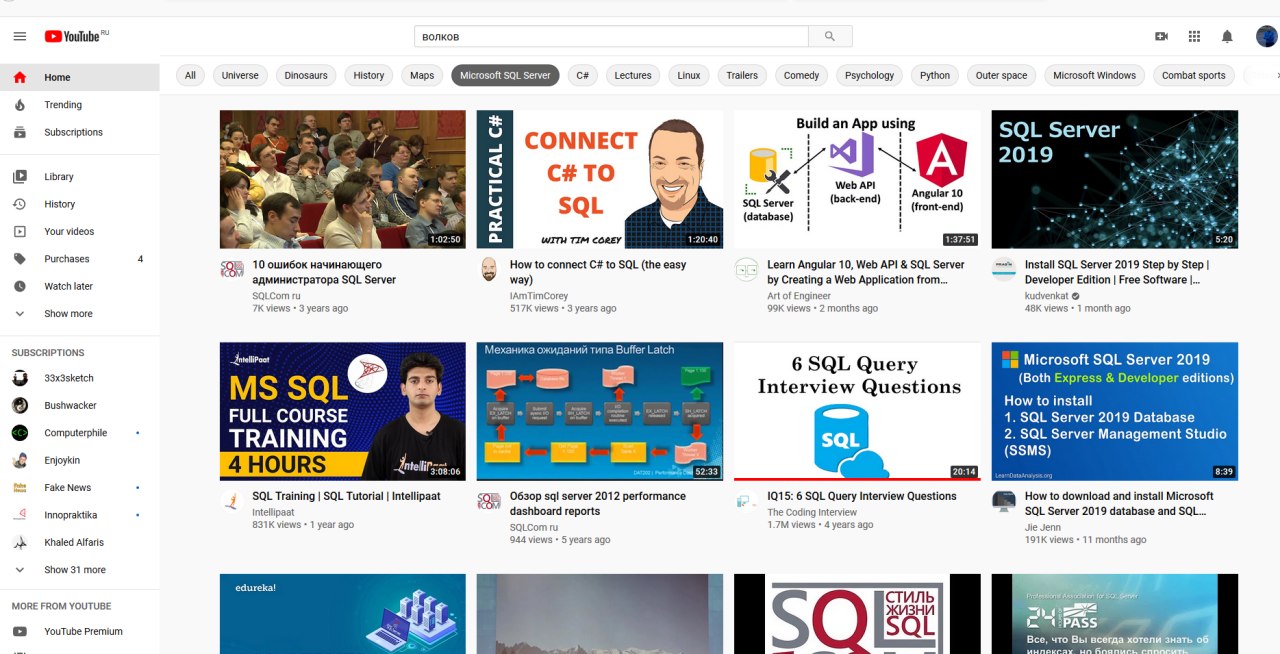Open the YouTube apps grid
This screenshot has height=654, width=1280.
tap(1194, 36)
